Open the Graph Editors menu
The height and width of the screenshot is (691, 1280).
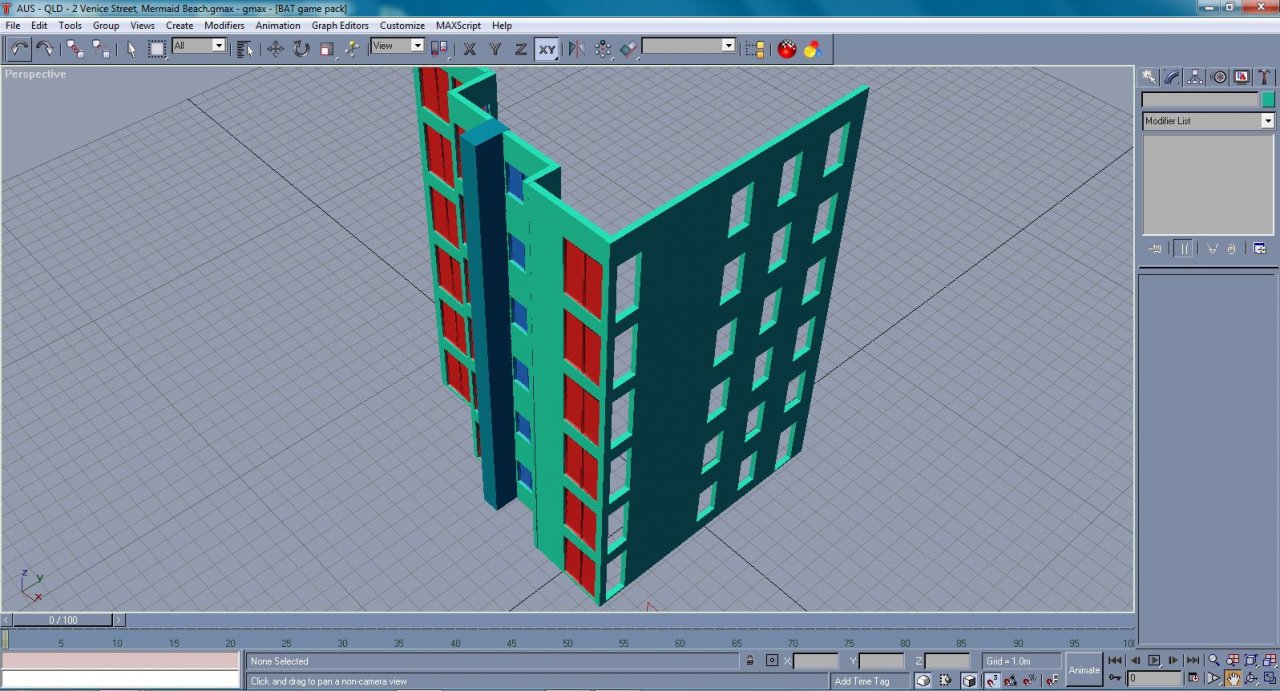pos(340,25)
